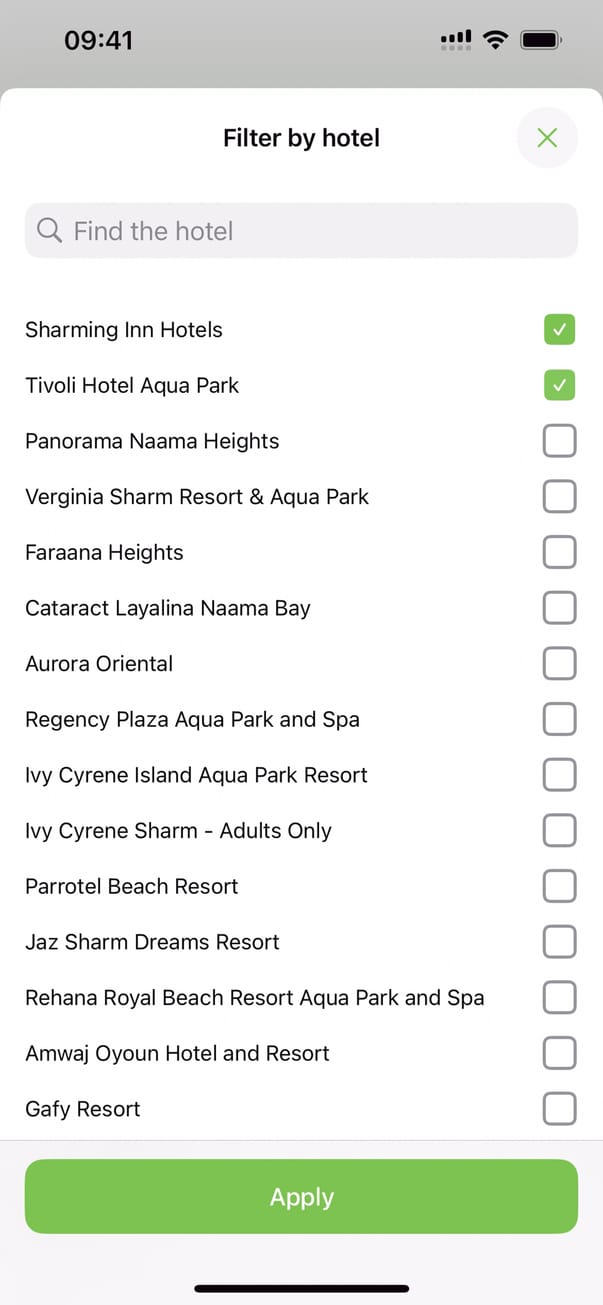Check the Gafy Resort checkbox
Image resolution: width=603 pixels, height=1305 pixels.
[x=559, y=1108]
